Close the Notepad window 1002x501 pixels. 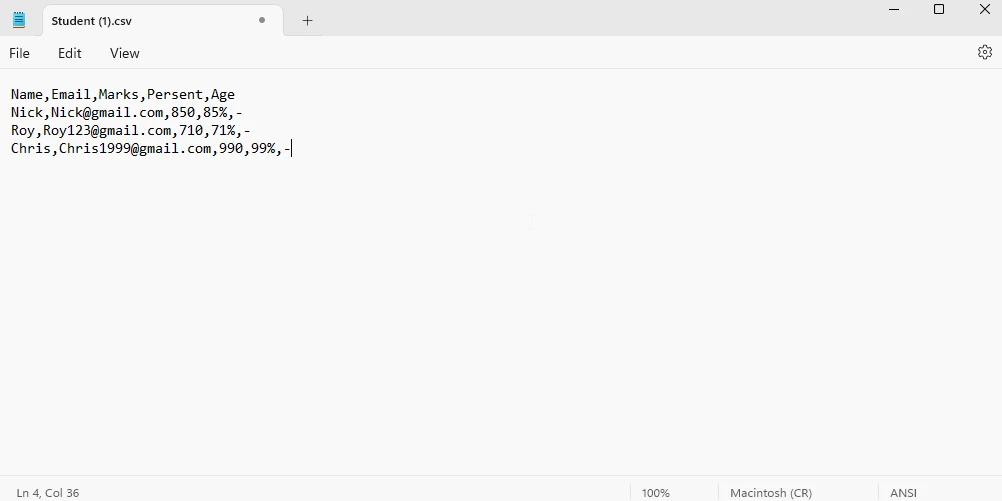click(984, 10)
